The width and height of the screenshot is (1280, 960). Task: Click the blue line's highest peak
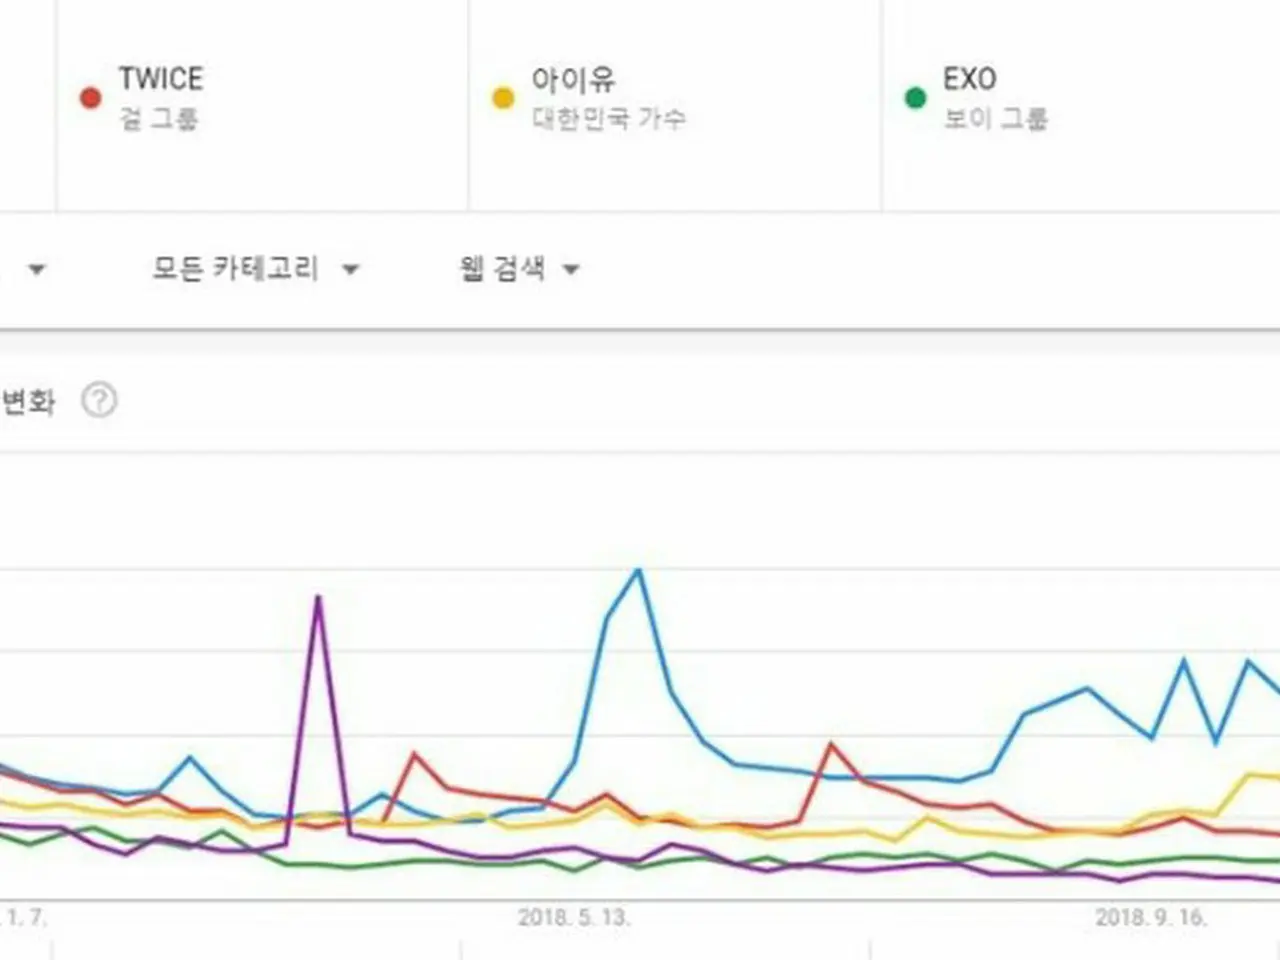click(638, 571)
